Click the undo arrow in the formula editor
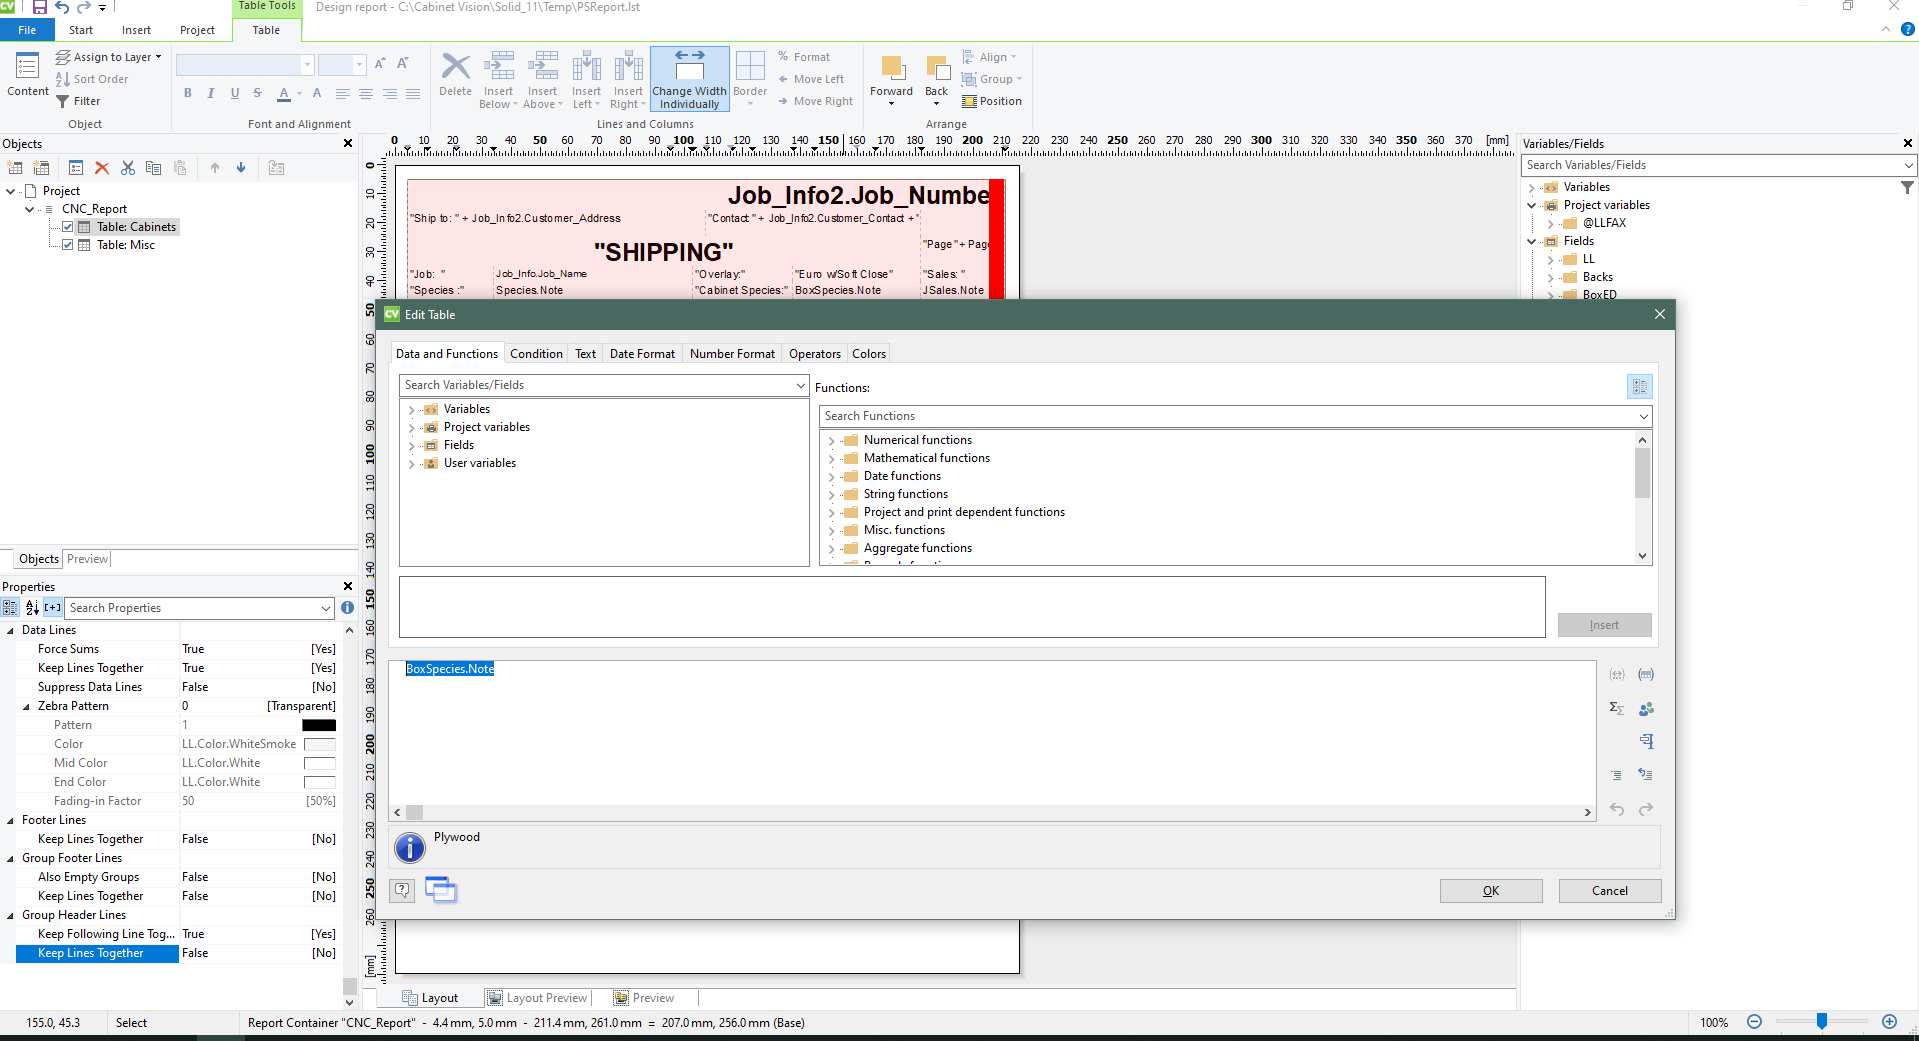Viewport: 1919px width, 1041px height. point(1617,810)
